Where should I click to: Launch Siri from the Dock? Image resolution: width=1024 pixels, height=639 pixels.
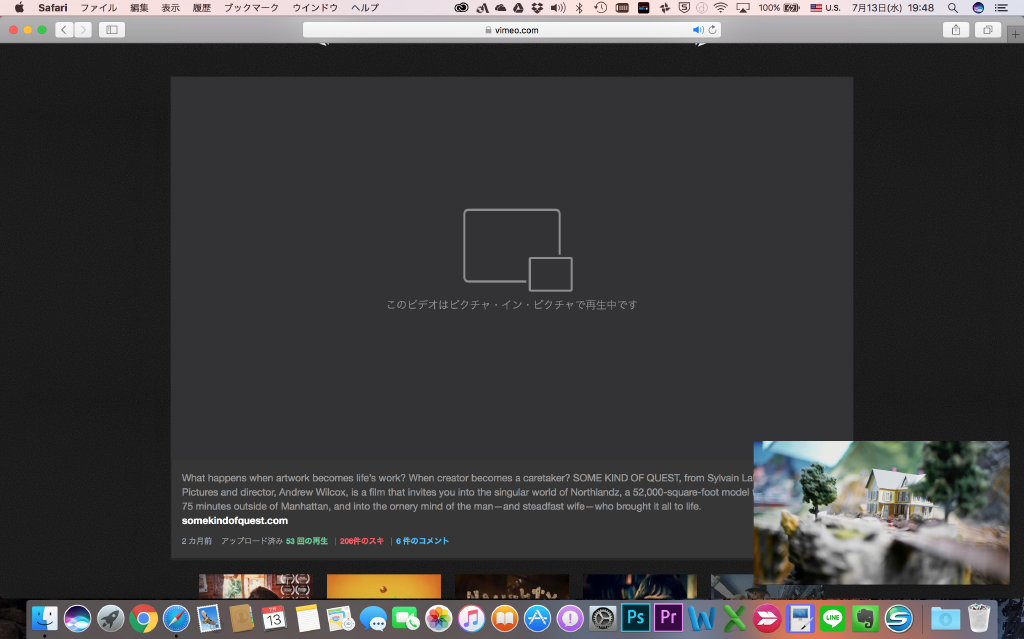coord(78,618)
